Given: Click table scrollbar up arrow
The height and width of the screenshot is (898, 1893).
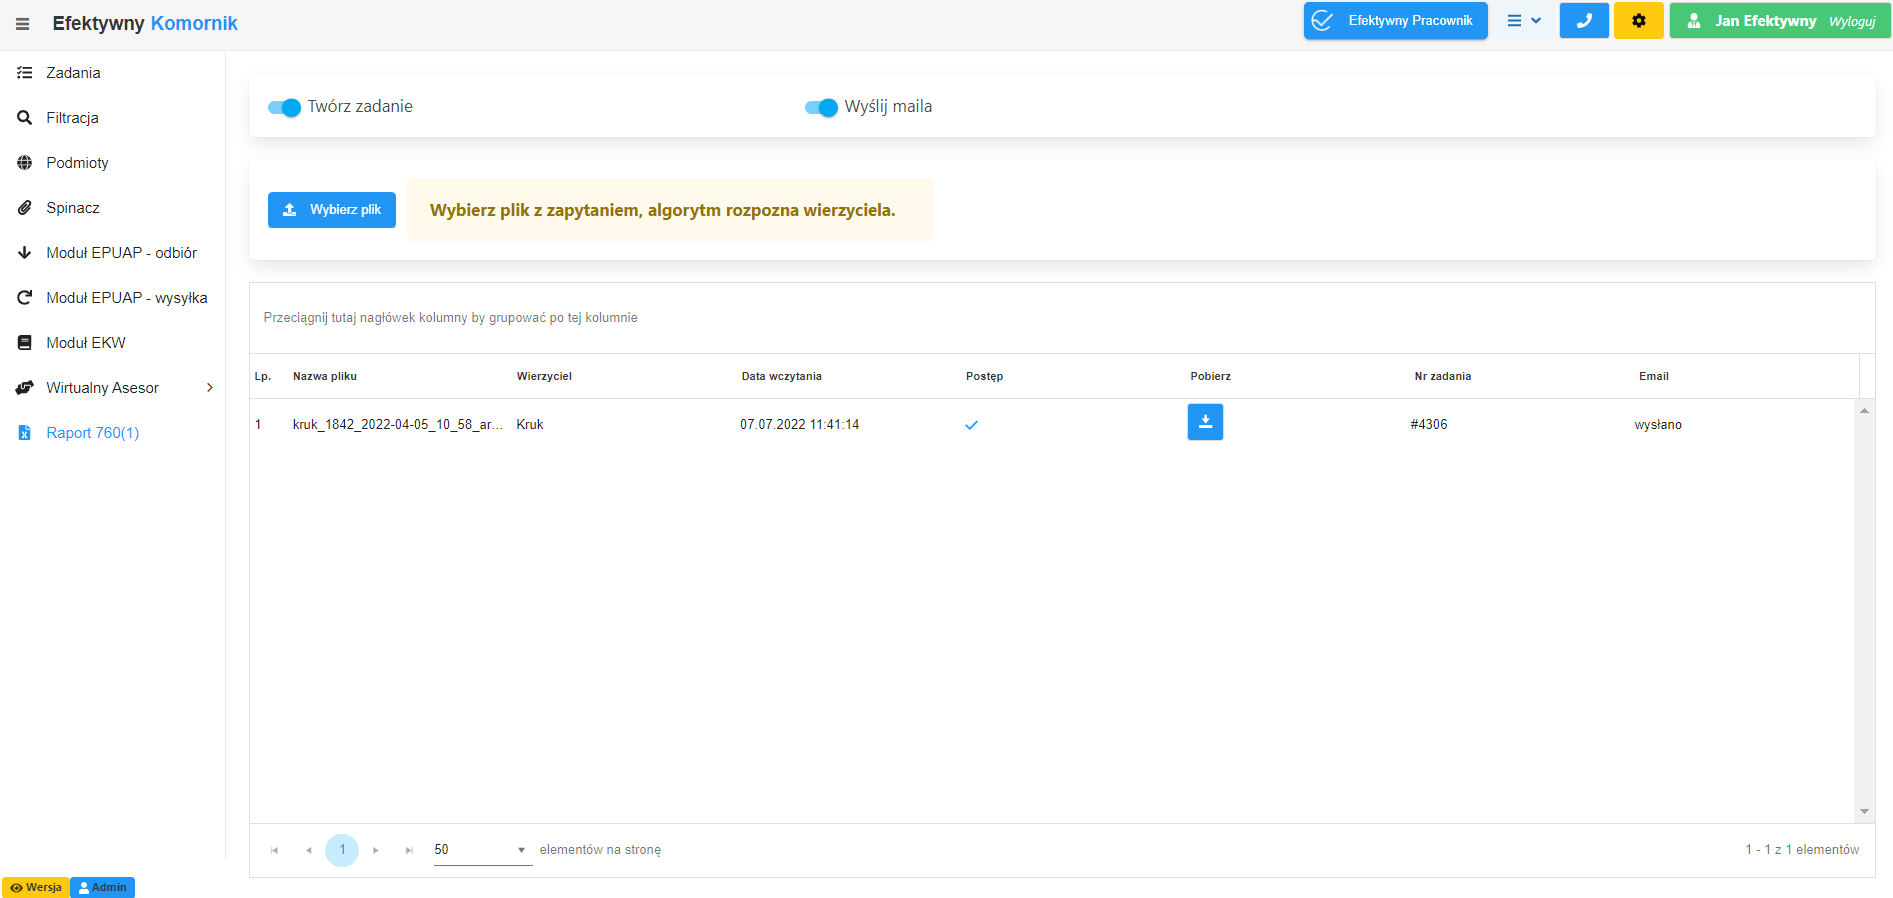Looking at the screenshot, I should click(1864, 410).
